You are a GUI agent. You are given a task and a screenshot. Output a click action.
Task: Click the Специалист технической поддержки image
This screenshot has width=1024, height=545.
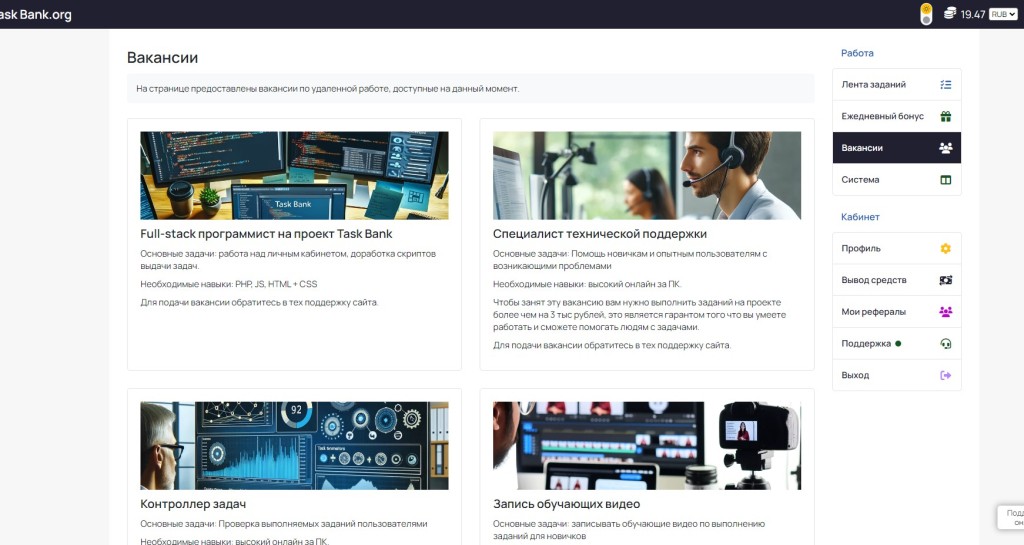[x=647, y=176]
